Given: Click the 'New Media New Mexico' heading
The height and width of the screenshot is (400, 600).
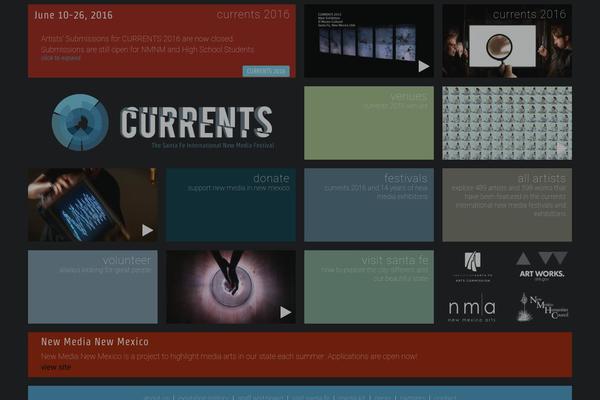Looking at the screenshot, I should [95, 342].
